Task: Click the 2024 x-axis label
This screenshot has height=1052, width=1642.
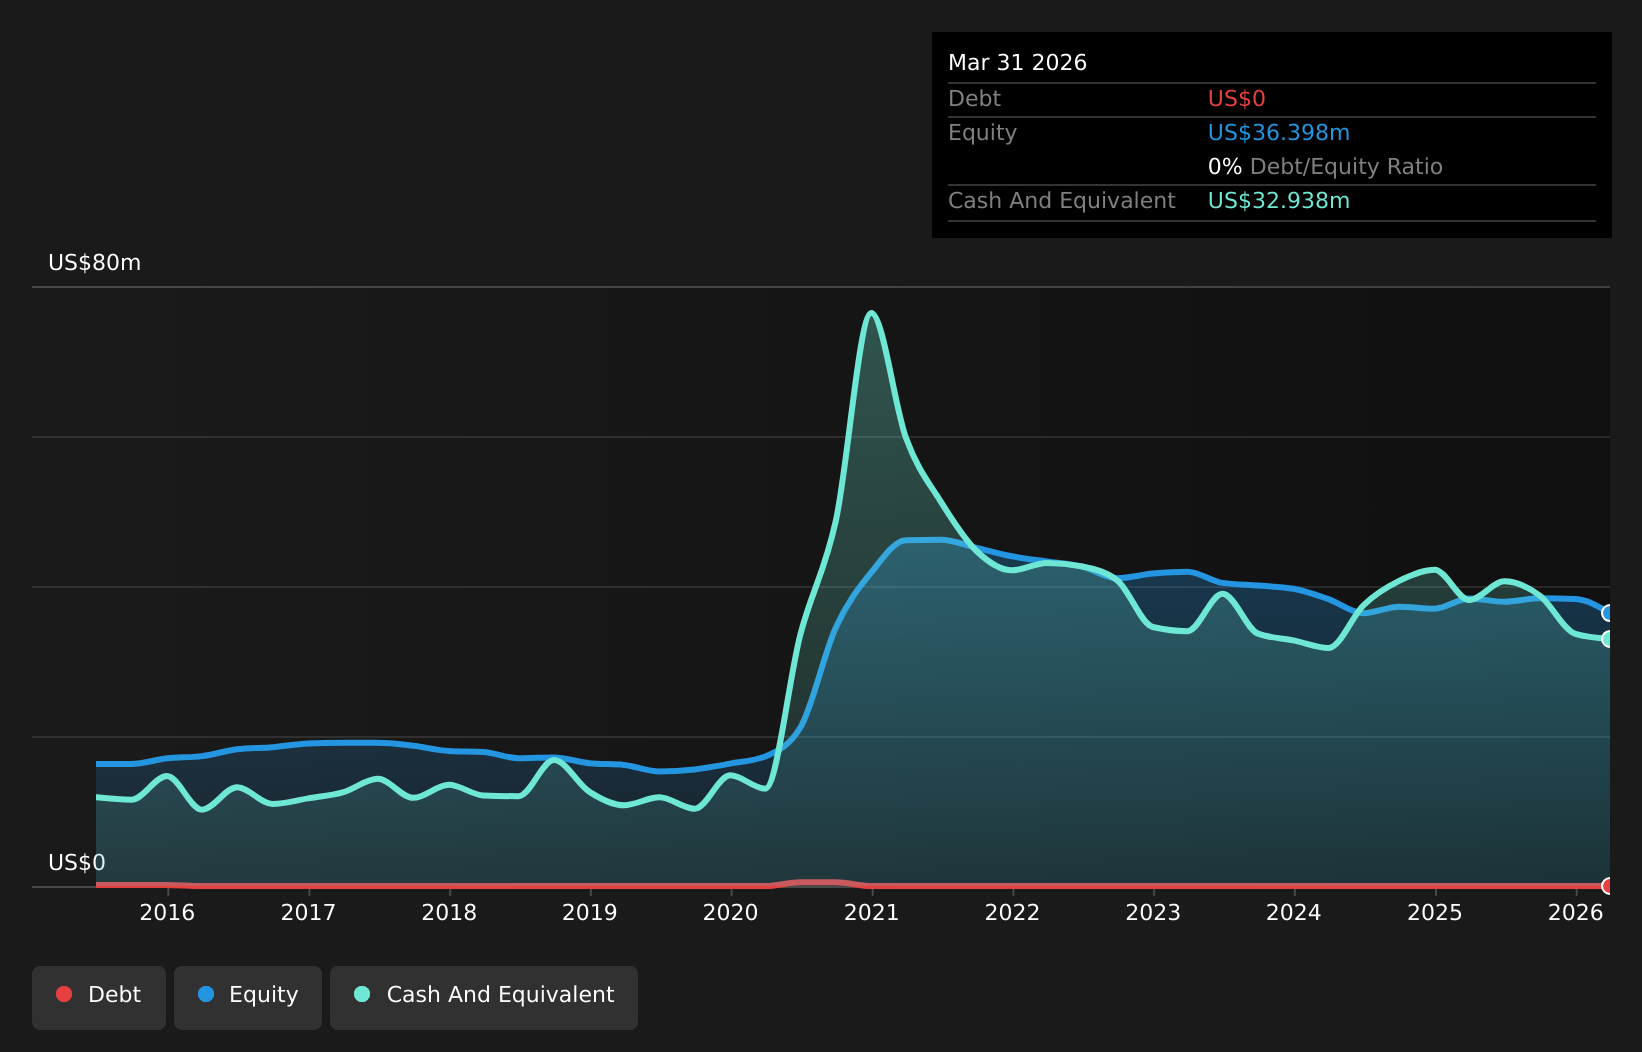Action: coord(1294,912)
